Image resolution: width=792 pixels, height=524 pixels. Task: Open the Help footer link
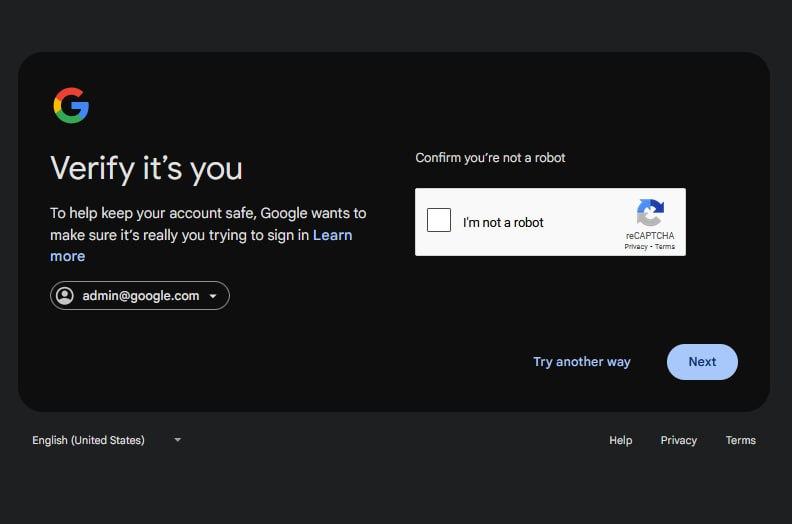(x=620, y=440)
